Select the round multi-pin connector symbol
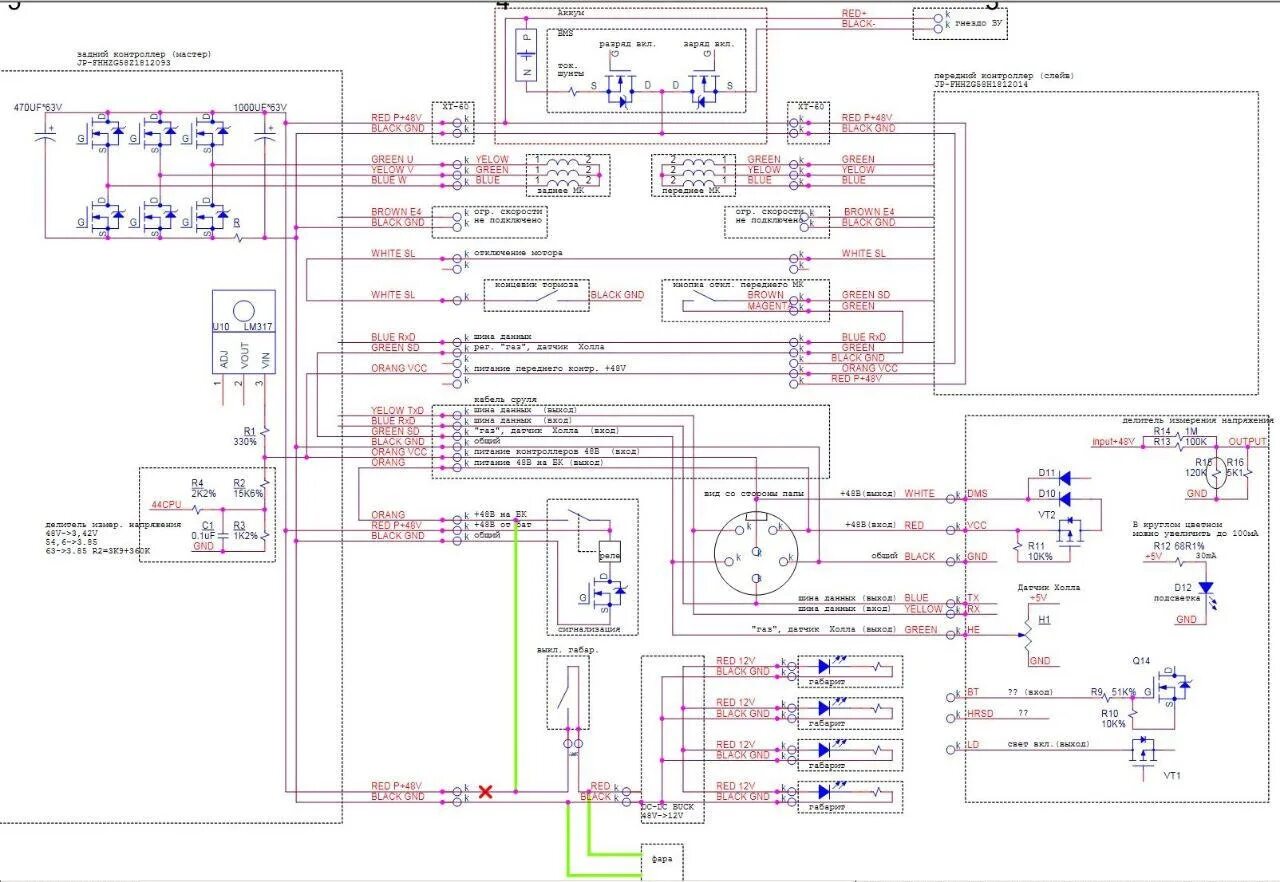 click(x=757, y=553)
